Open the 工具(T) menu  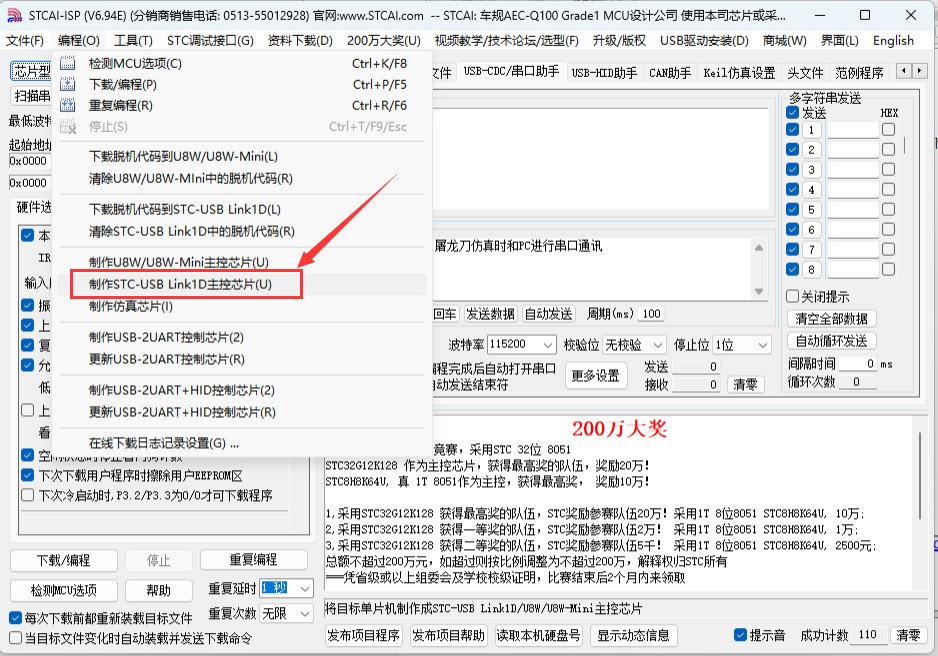coord(133,41)
